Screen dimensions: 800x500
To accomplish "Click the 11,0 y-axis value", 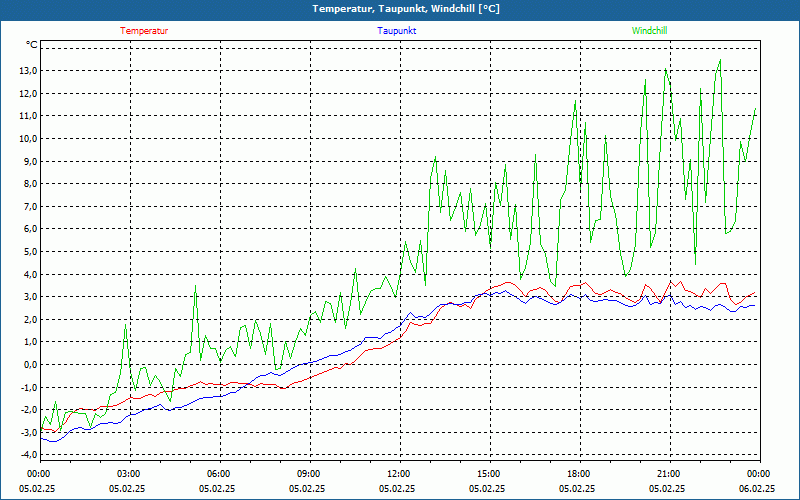I will point(28,116).
